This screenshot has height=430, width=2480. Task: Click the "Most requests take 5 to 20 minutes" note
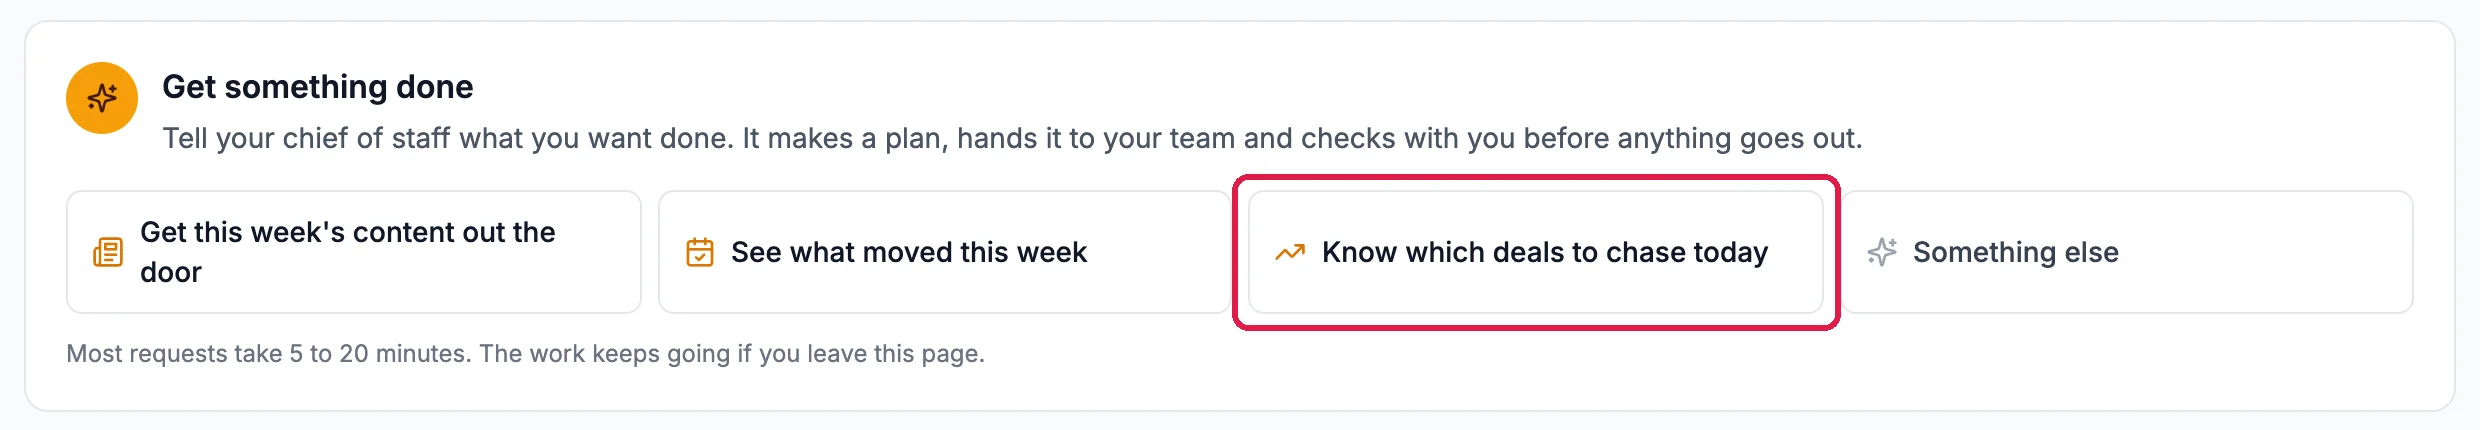point(269,353)
